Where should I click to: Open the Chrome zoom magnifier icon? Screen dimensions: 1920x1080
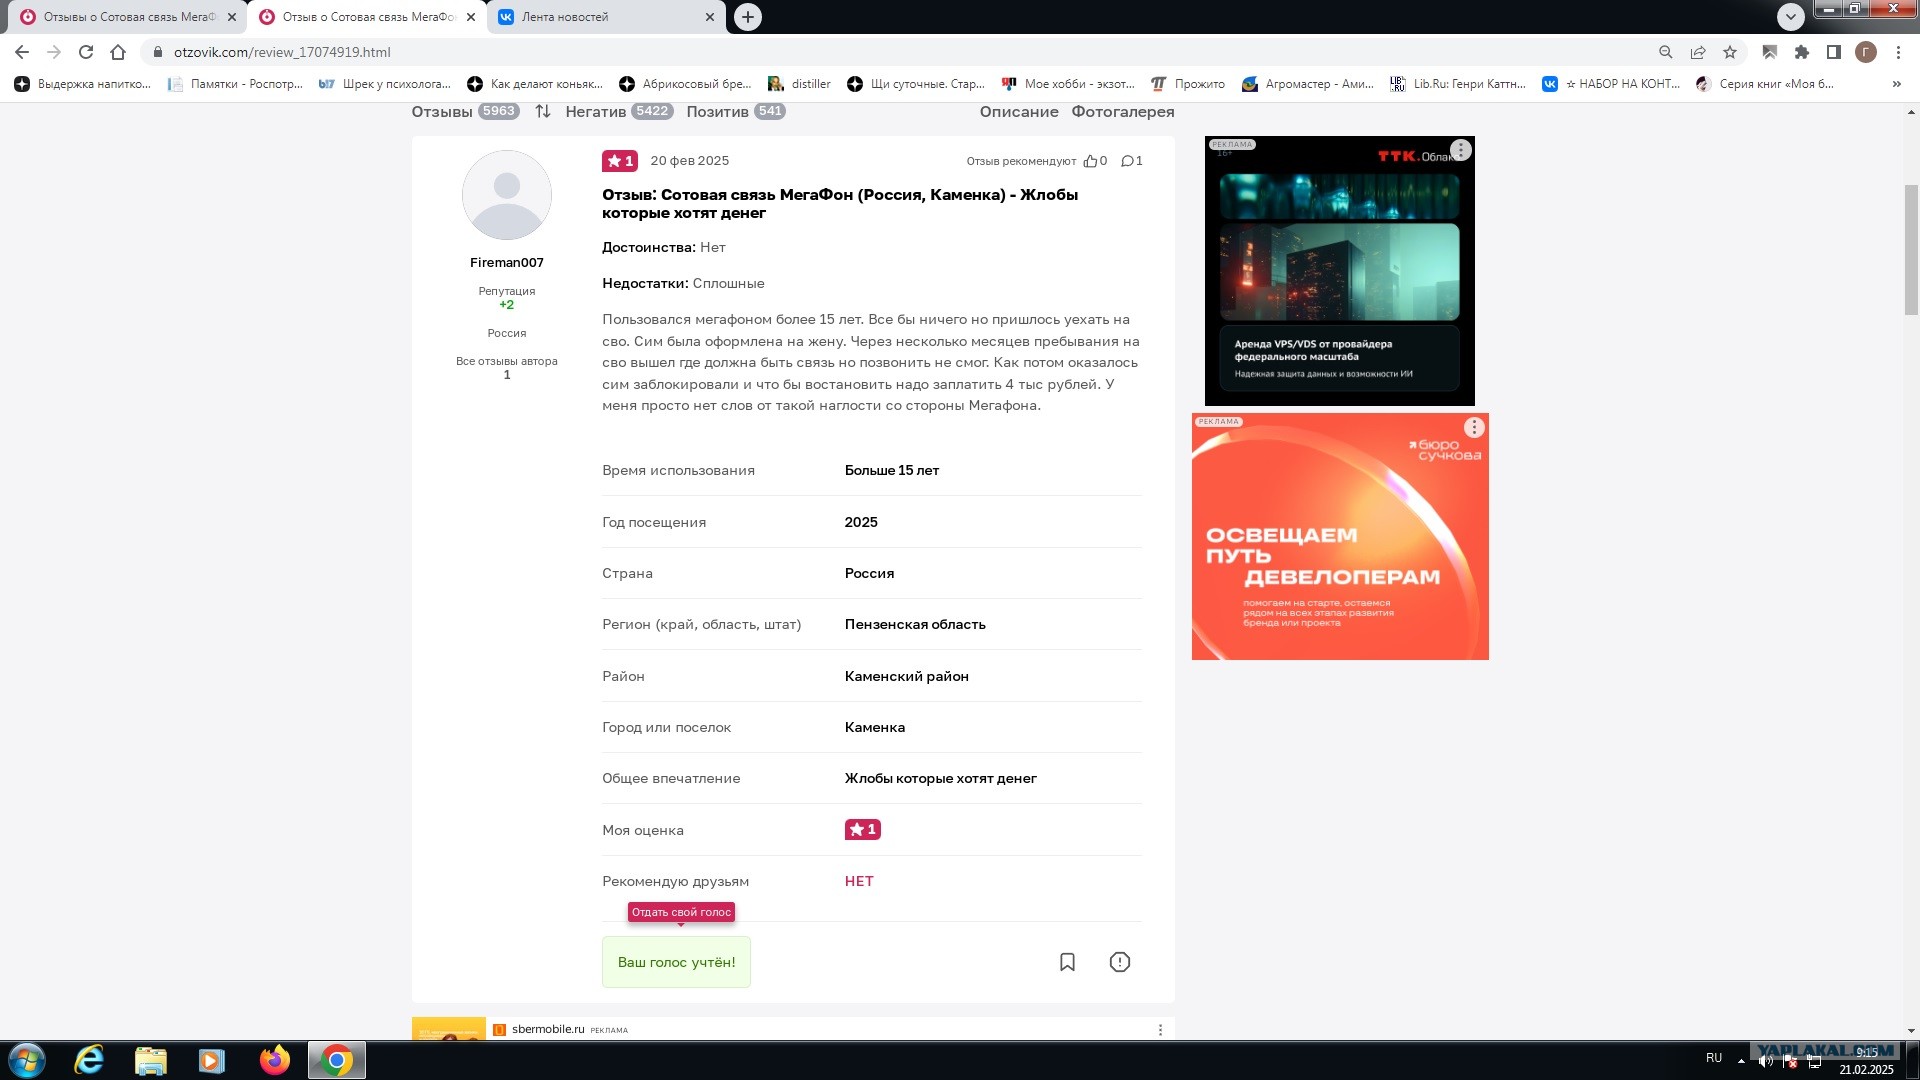point(1666,52)
